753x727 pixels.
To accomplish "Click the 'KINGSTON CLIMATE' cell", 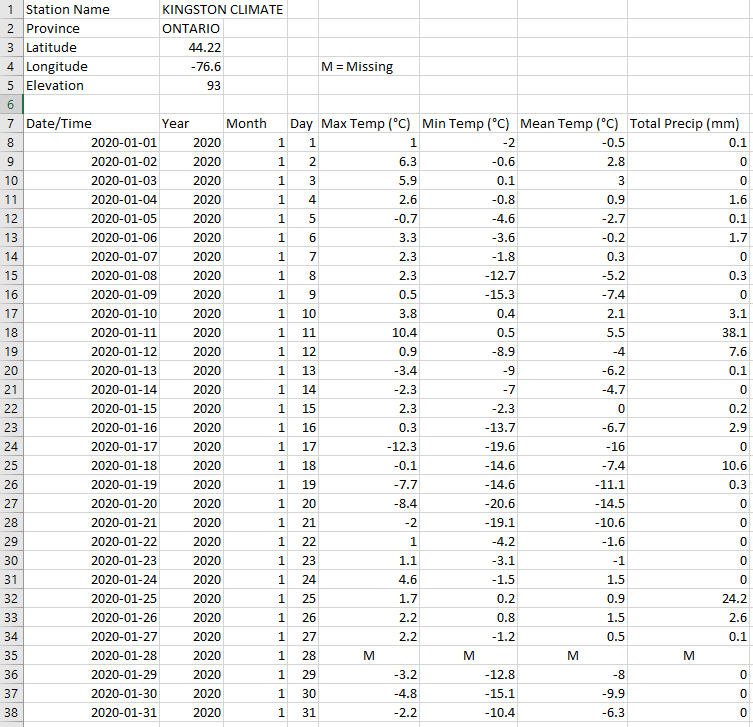I will tap(223, 10).
